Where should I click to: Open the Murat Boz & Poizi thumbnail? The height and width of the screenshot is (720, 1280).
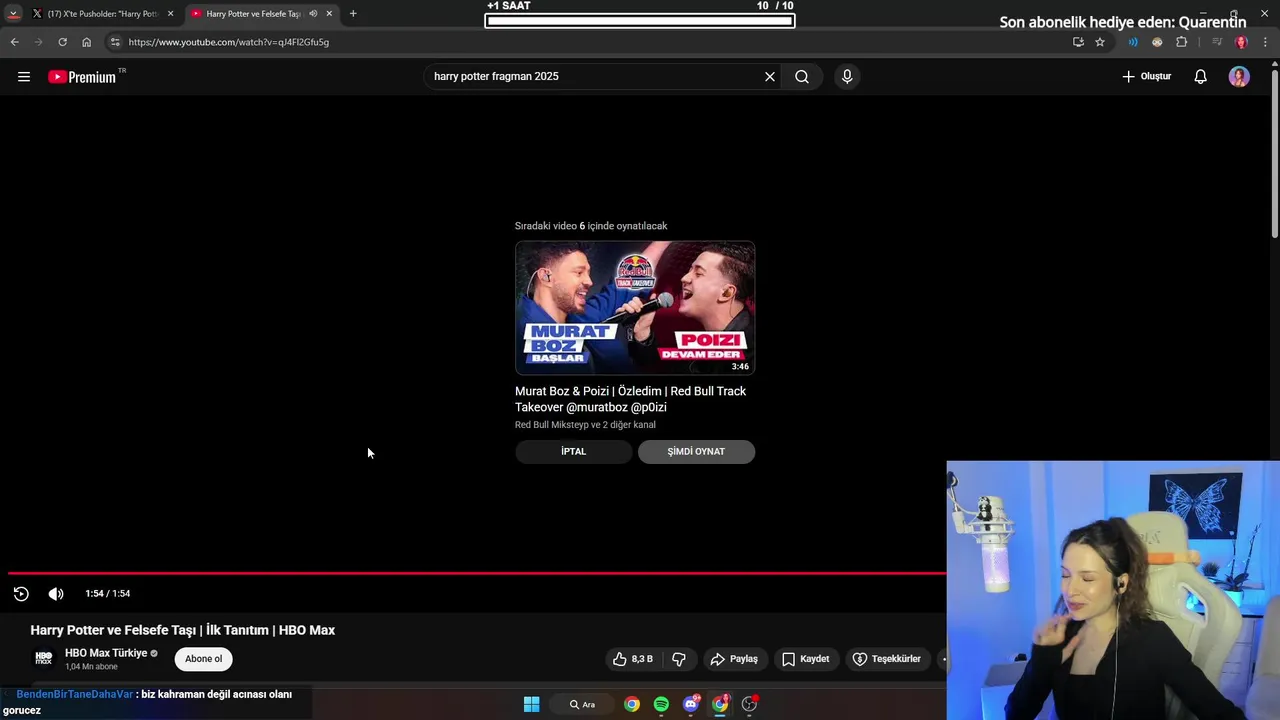tap(635, 308)
